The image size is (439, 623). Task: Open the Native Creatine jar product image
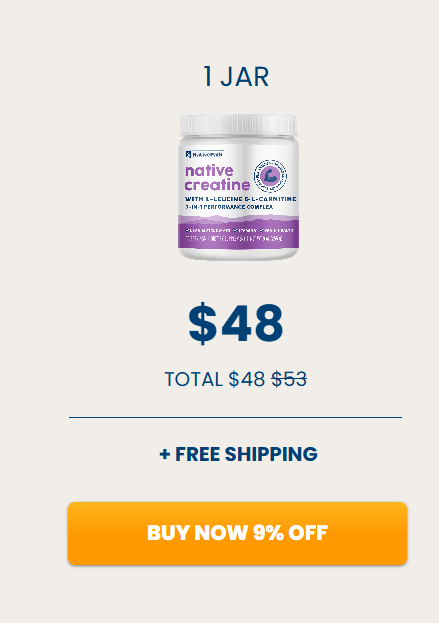[x=238, y=188]
